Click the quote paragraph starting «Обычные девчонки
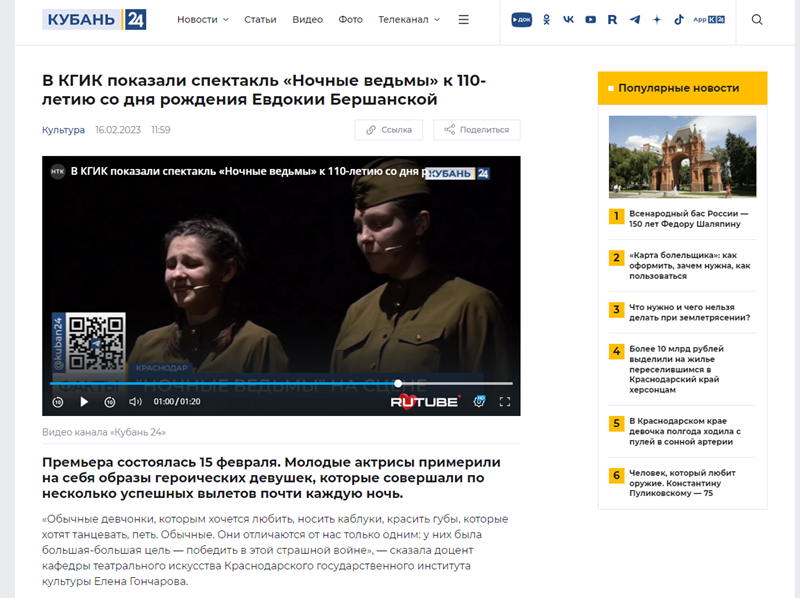800x598 pixels. (x=275, y=550)
